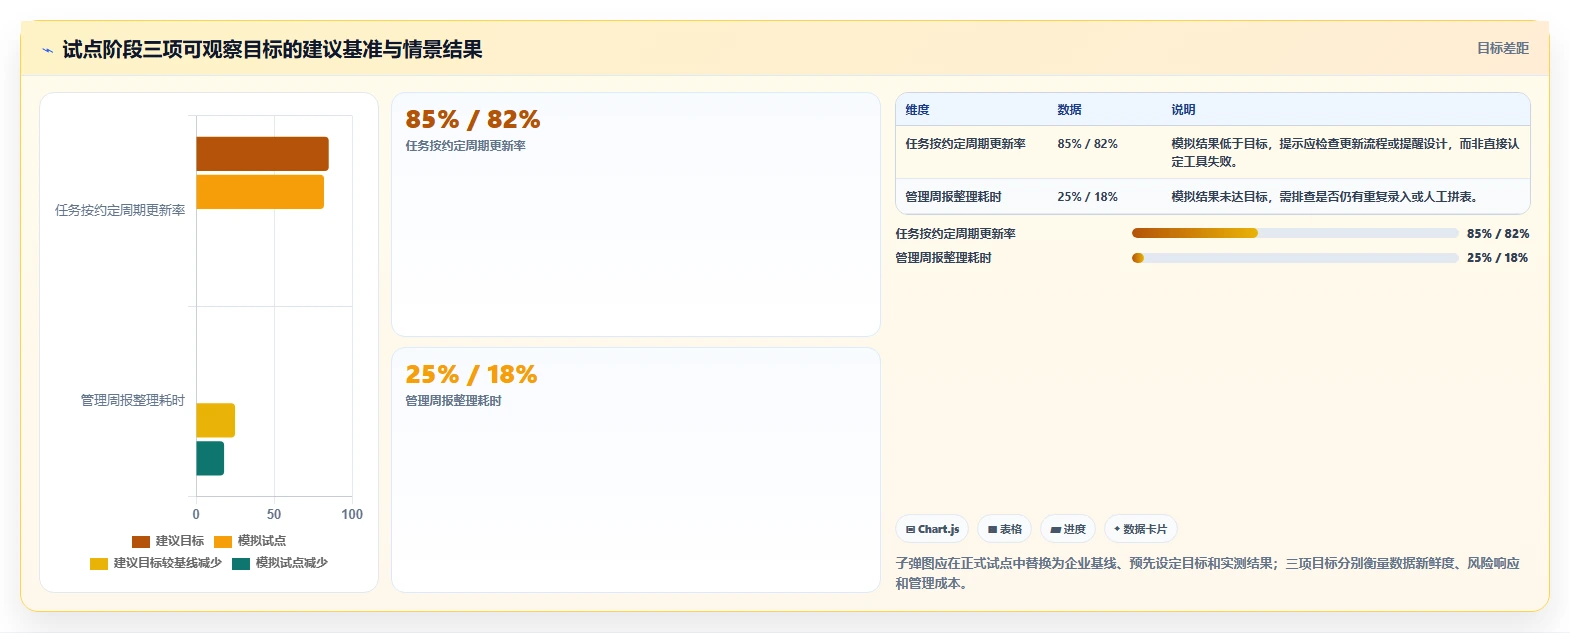
Task: Click the footnote starting 子弹图应在正式试点中
Action: 1207,573
